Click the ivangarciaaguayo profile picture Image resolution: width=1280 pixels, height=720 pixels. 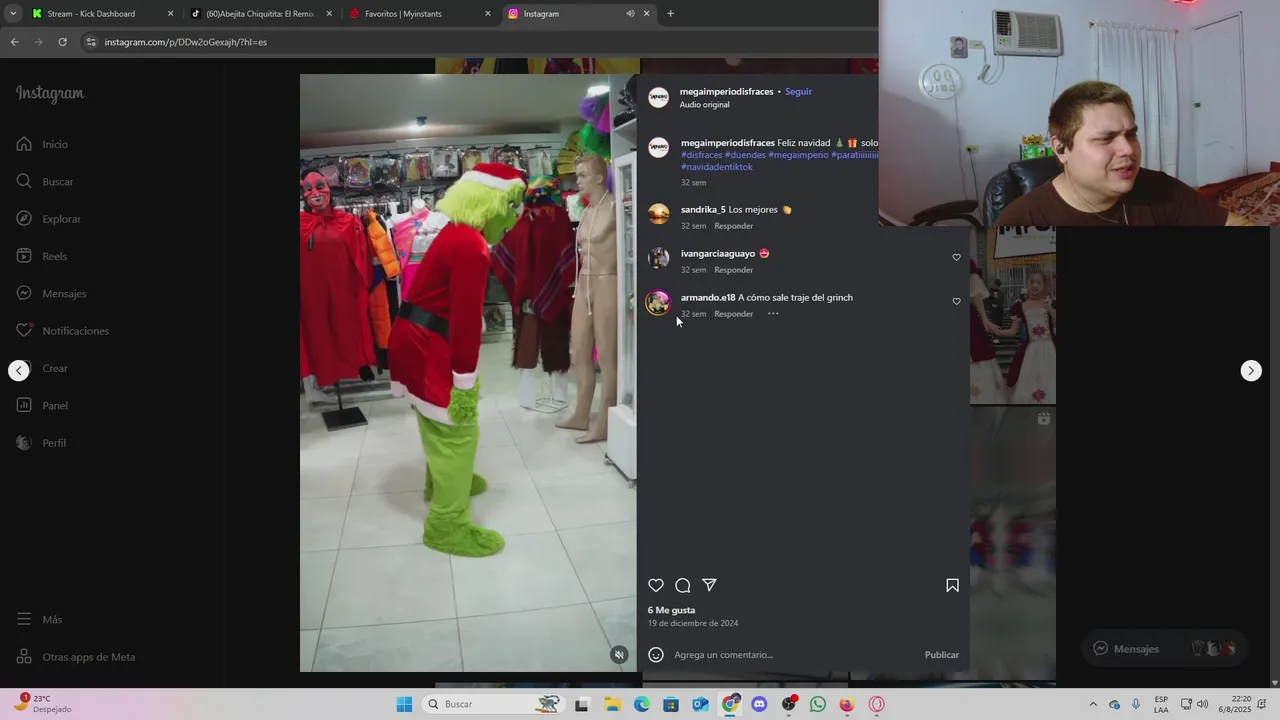click(x=658, y=258)
